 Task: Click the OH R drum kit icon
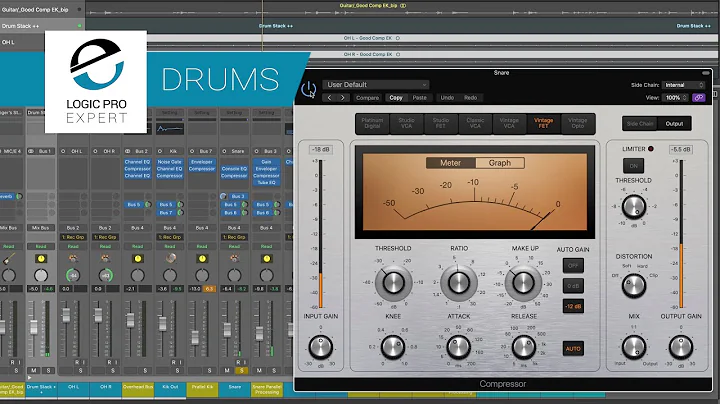coord(105,259)
